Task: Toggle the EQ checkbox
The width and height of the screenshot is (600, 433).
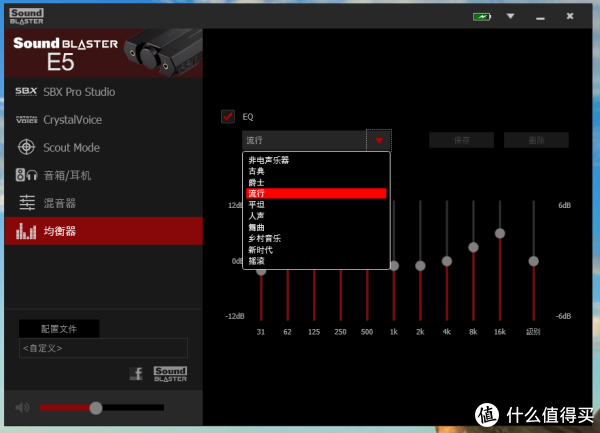Action: tap(228, 117)
